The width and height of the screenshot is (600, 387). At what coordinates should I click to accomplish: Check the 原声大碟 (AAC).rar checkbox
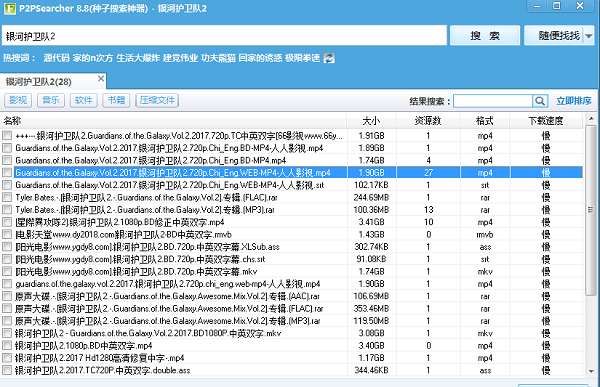coord(7,296)
